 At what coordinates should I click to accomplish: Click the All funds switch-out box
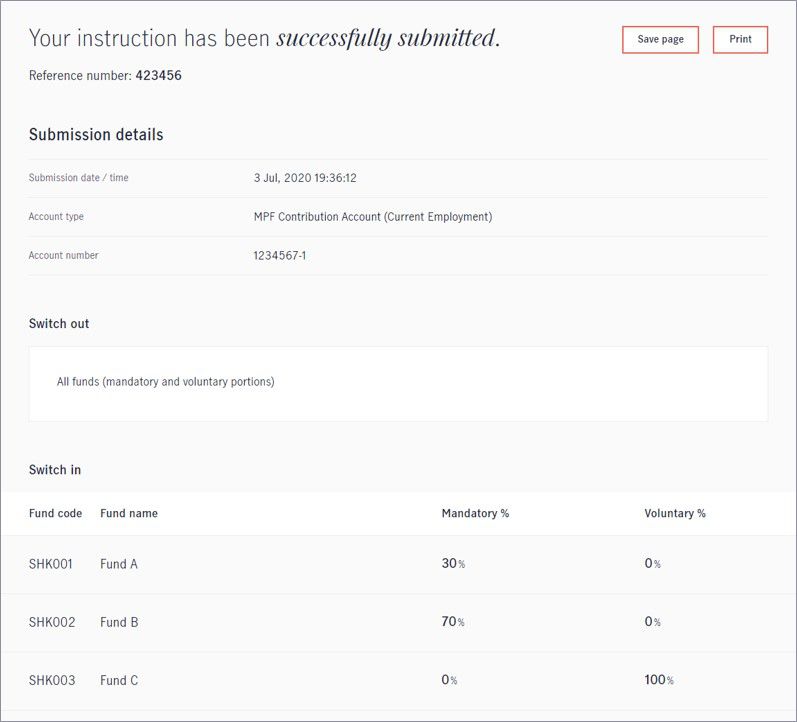tap(398, 384)
